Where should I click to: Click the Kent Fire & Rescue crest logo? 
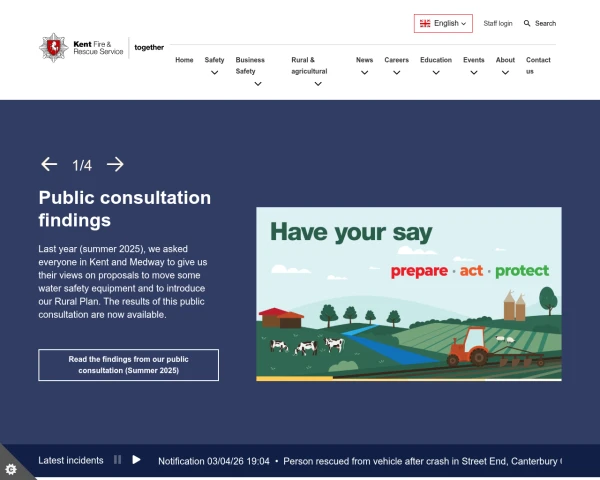pos(54,48)
